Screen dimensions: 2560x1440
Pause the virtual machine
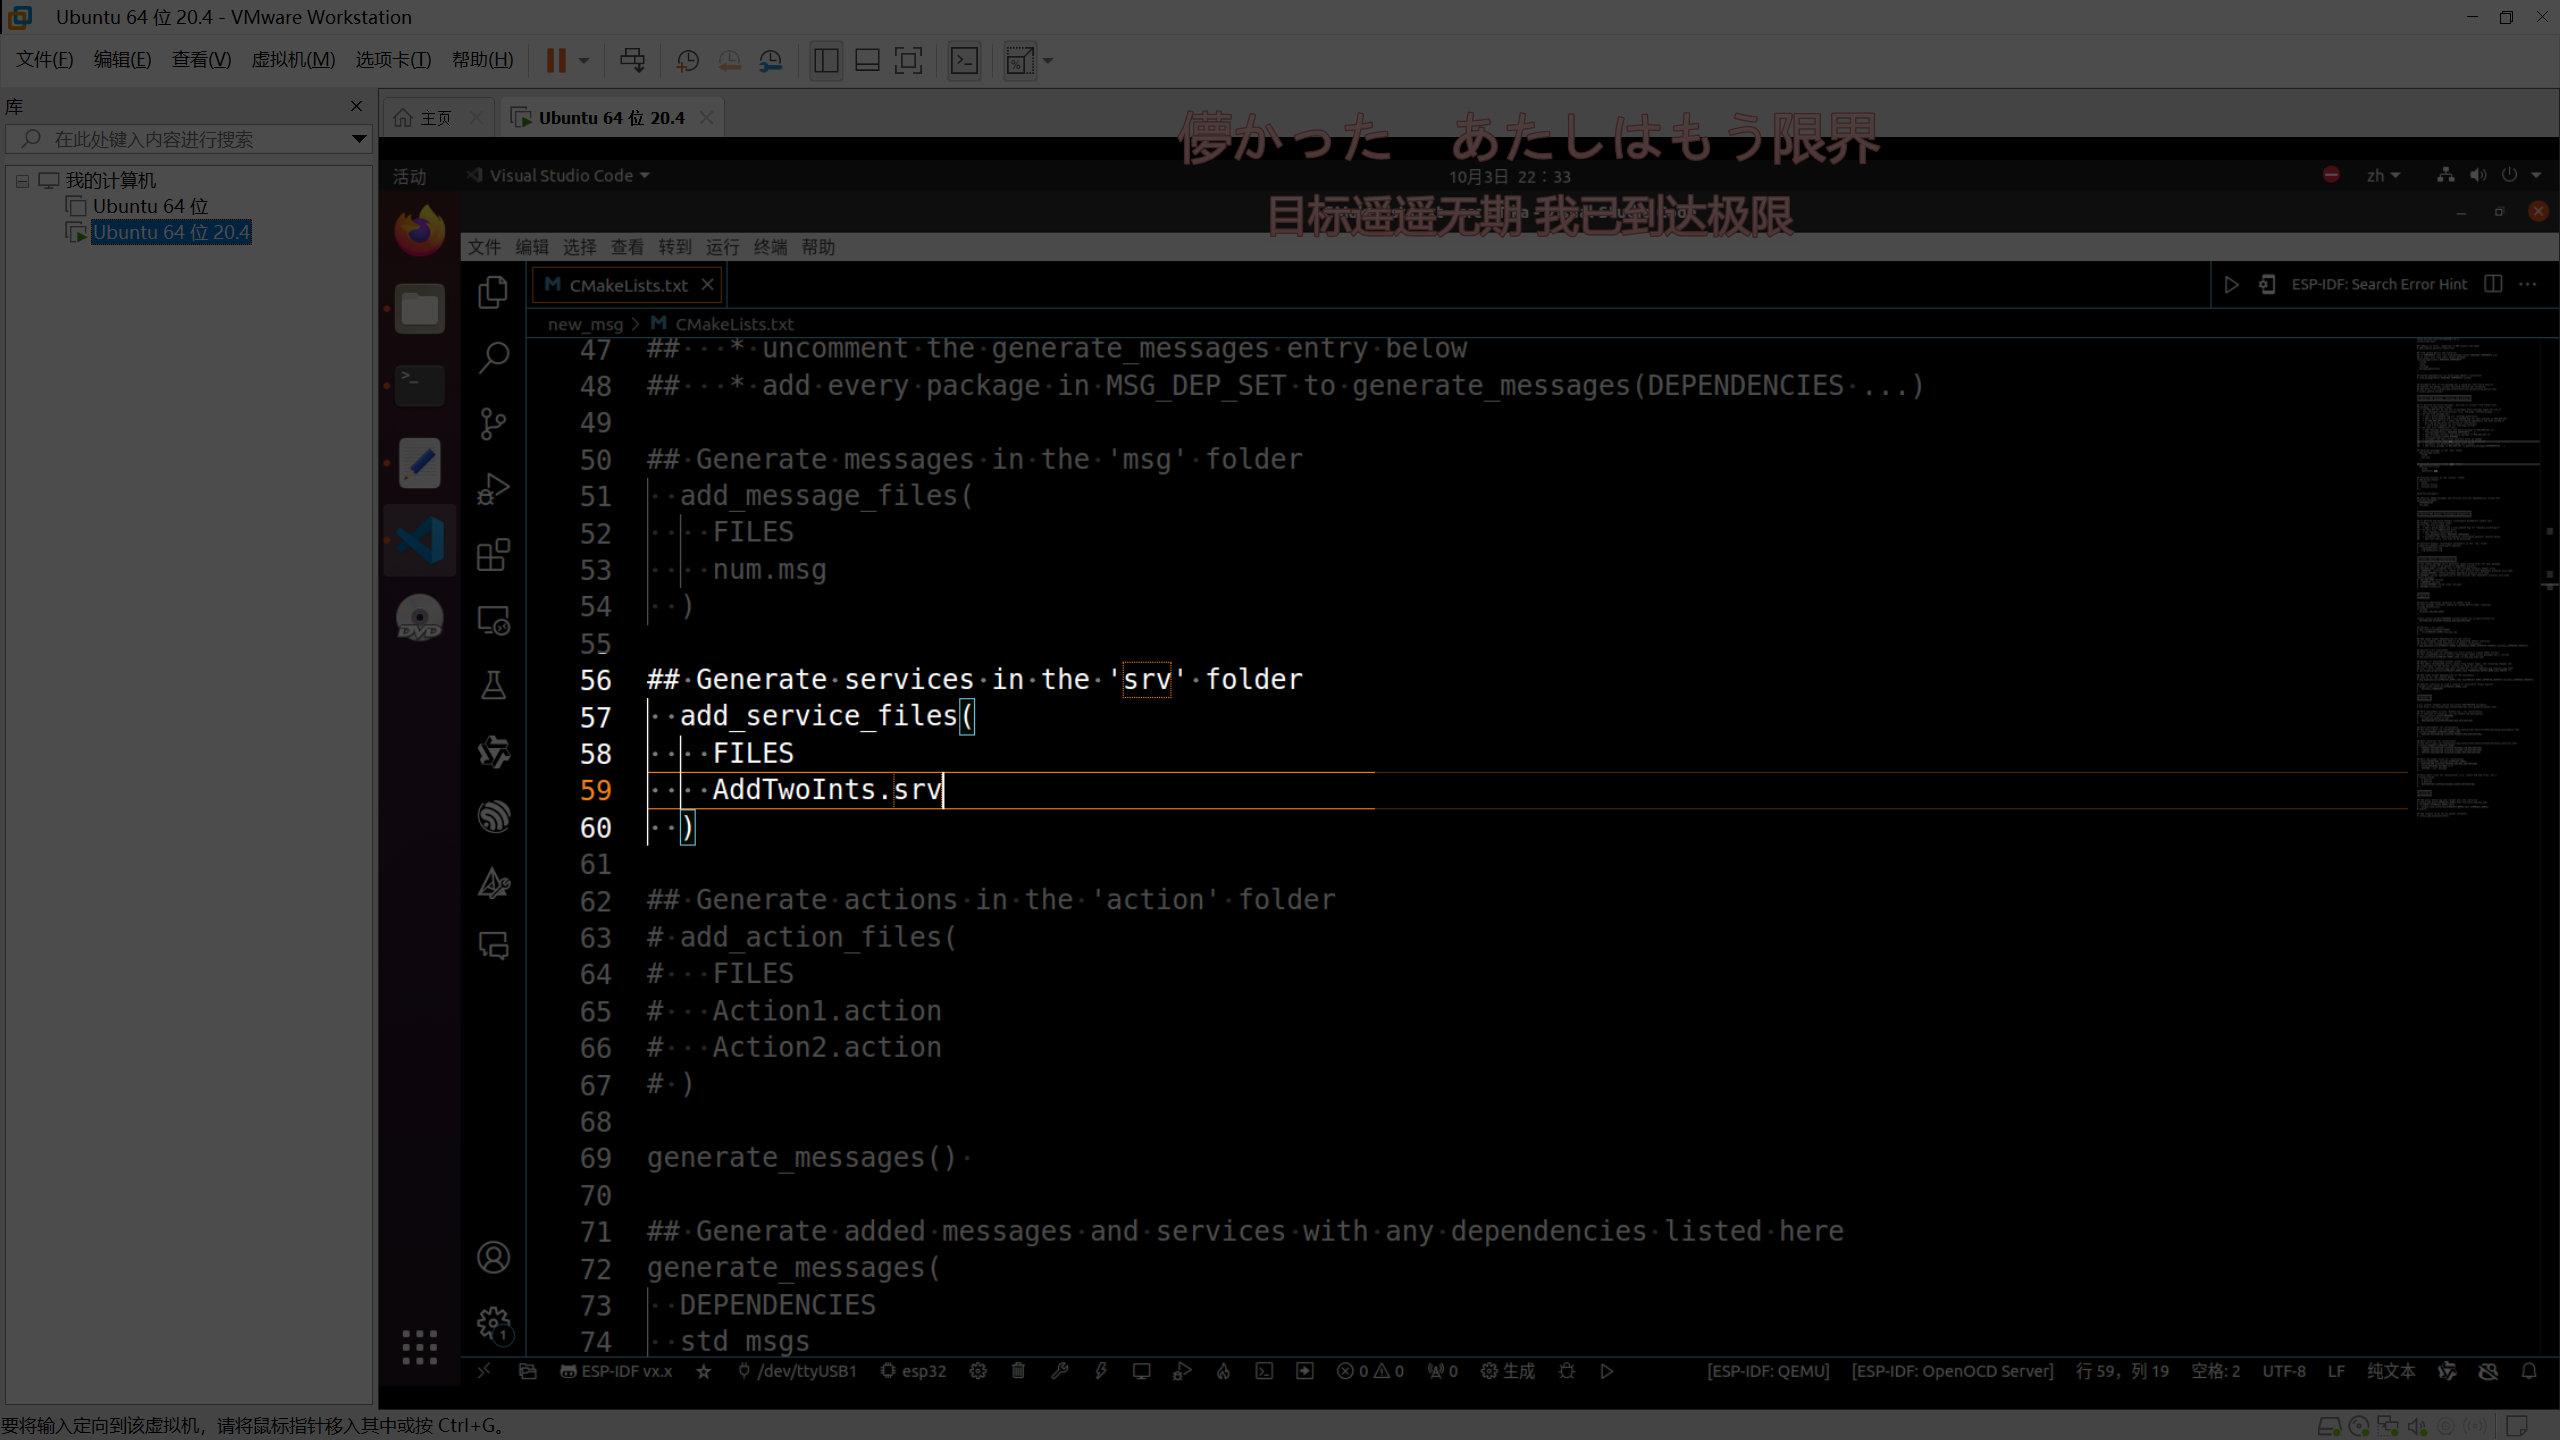point(556,60)
